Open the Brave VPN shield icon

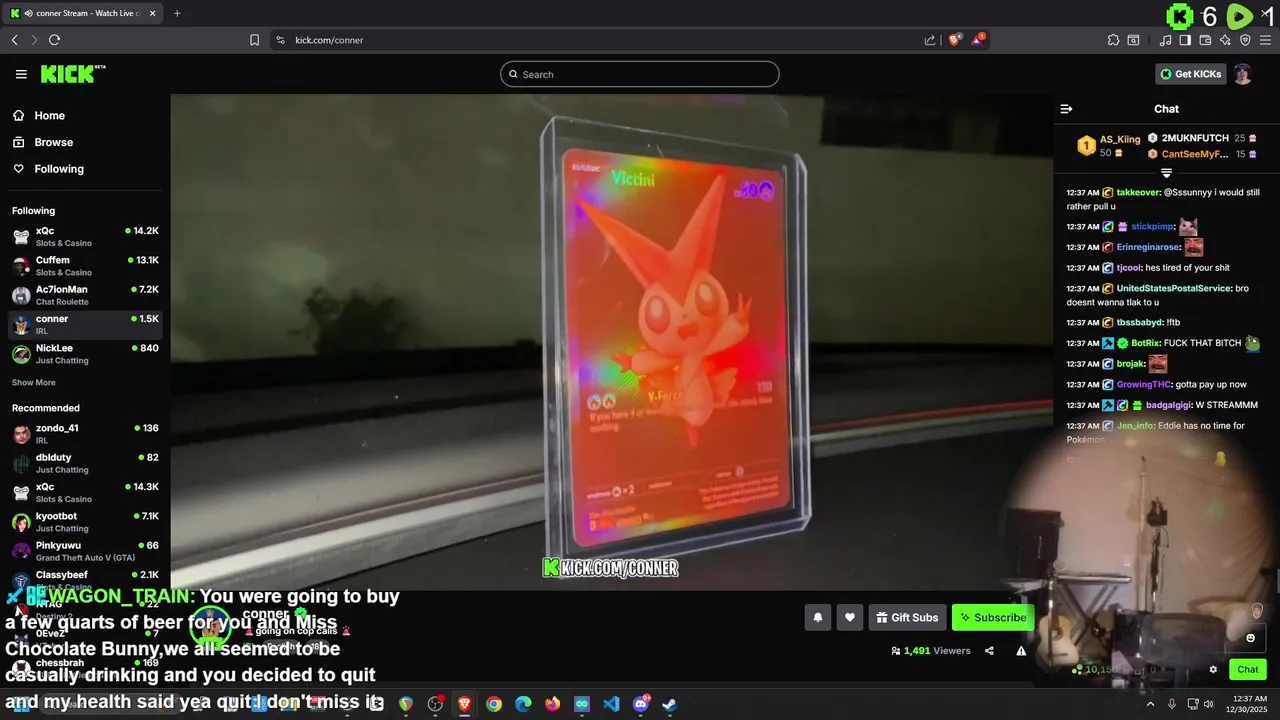click(x=1245, y=40)
